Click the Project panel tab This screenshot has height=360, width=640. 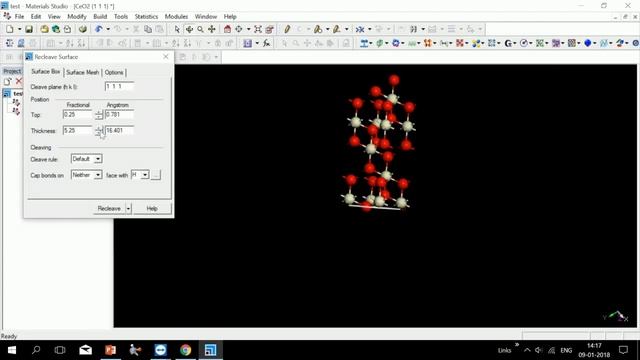tap(12, 71)
